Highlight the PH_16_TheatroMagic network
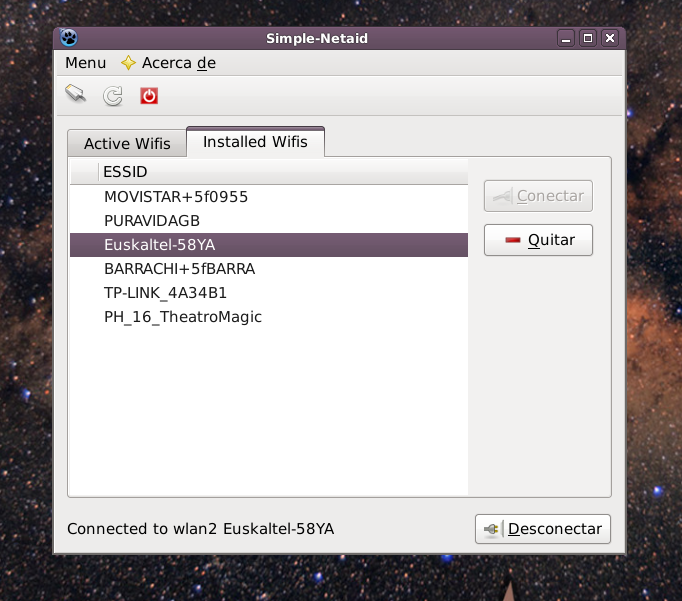 point(182,317)
